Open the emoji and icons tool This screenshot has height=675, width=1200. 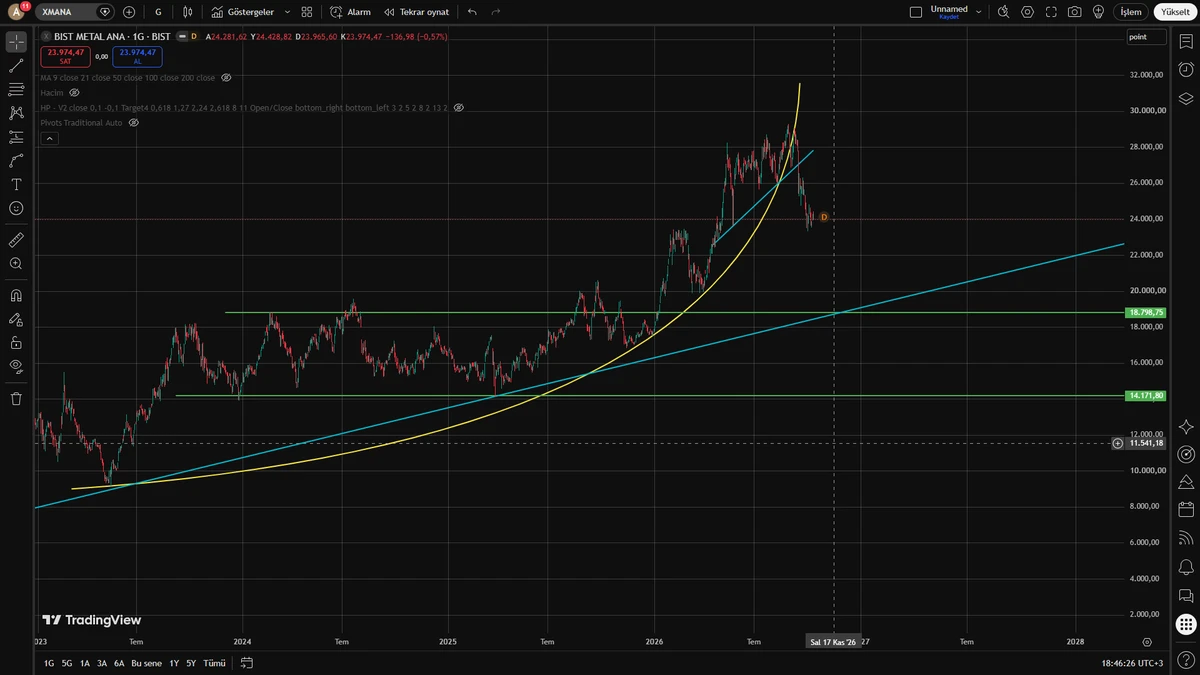[x=16, y=208]
